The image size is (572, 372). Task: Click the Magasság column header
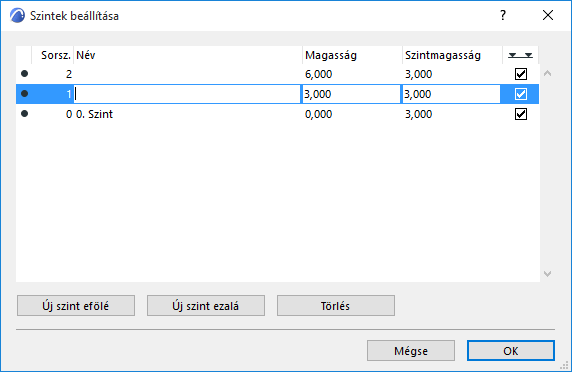point(331,55)
